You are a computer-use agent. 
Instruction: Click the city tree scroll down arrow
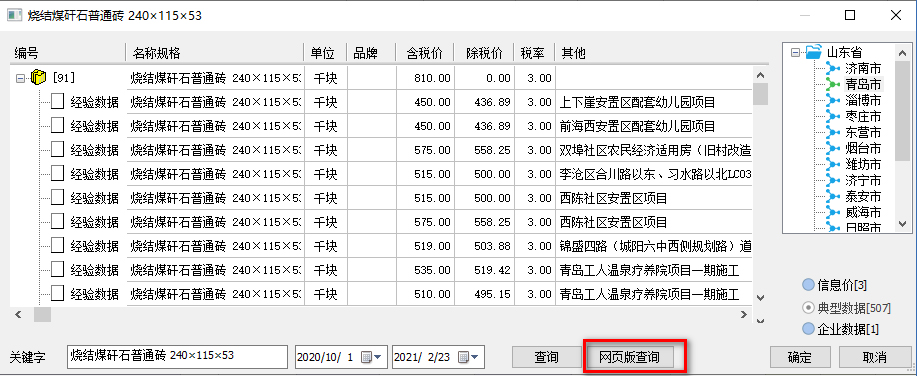(902, 224)
